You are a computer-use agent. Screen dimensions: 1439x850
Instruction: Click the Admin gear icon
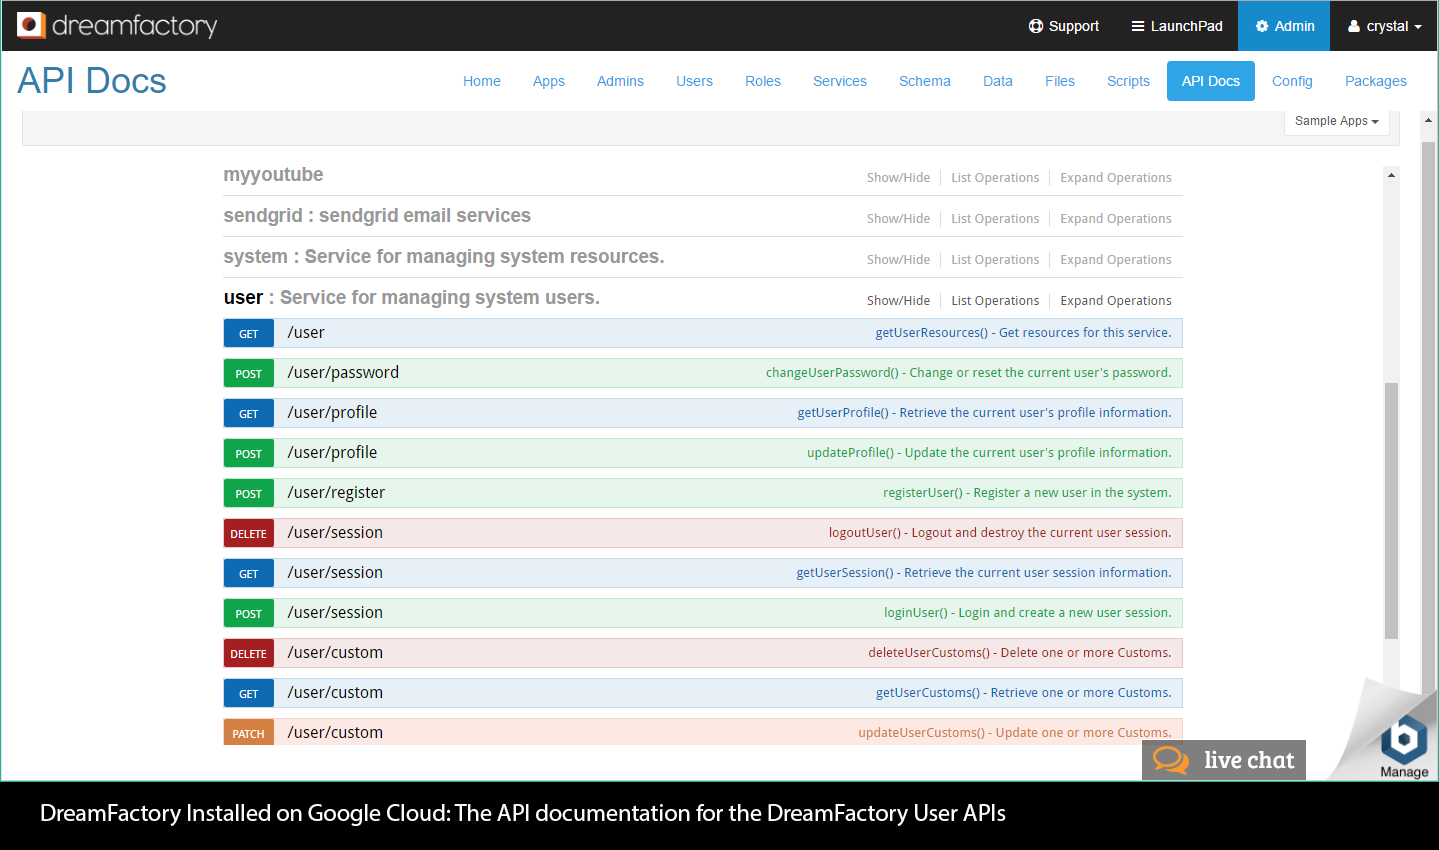(x=1262, y=26)
